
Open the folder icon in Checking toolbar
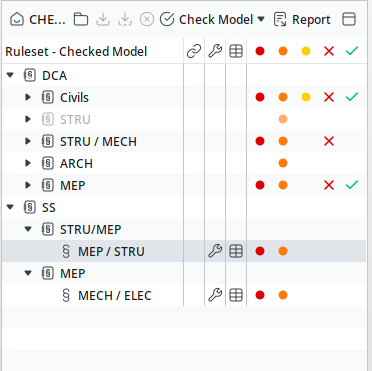(x=81, y=20)
